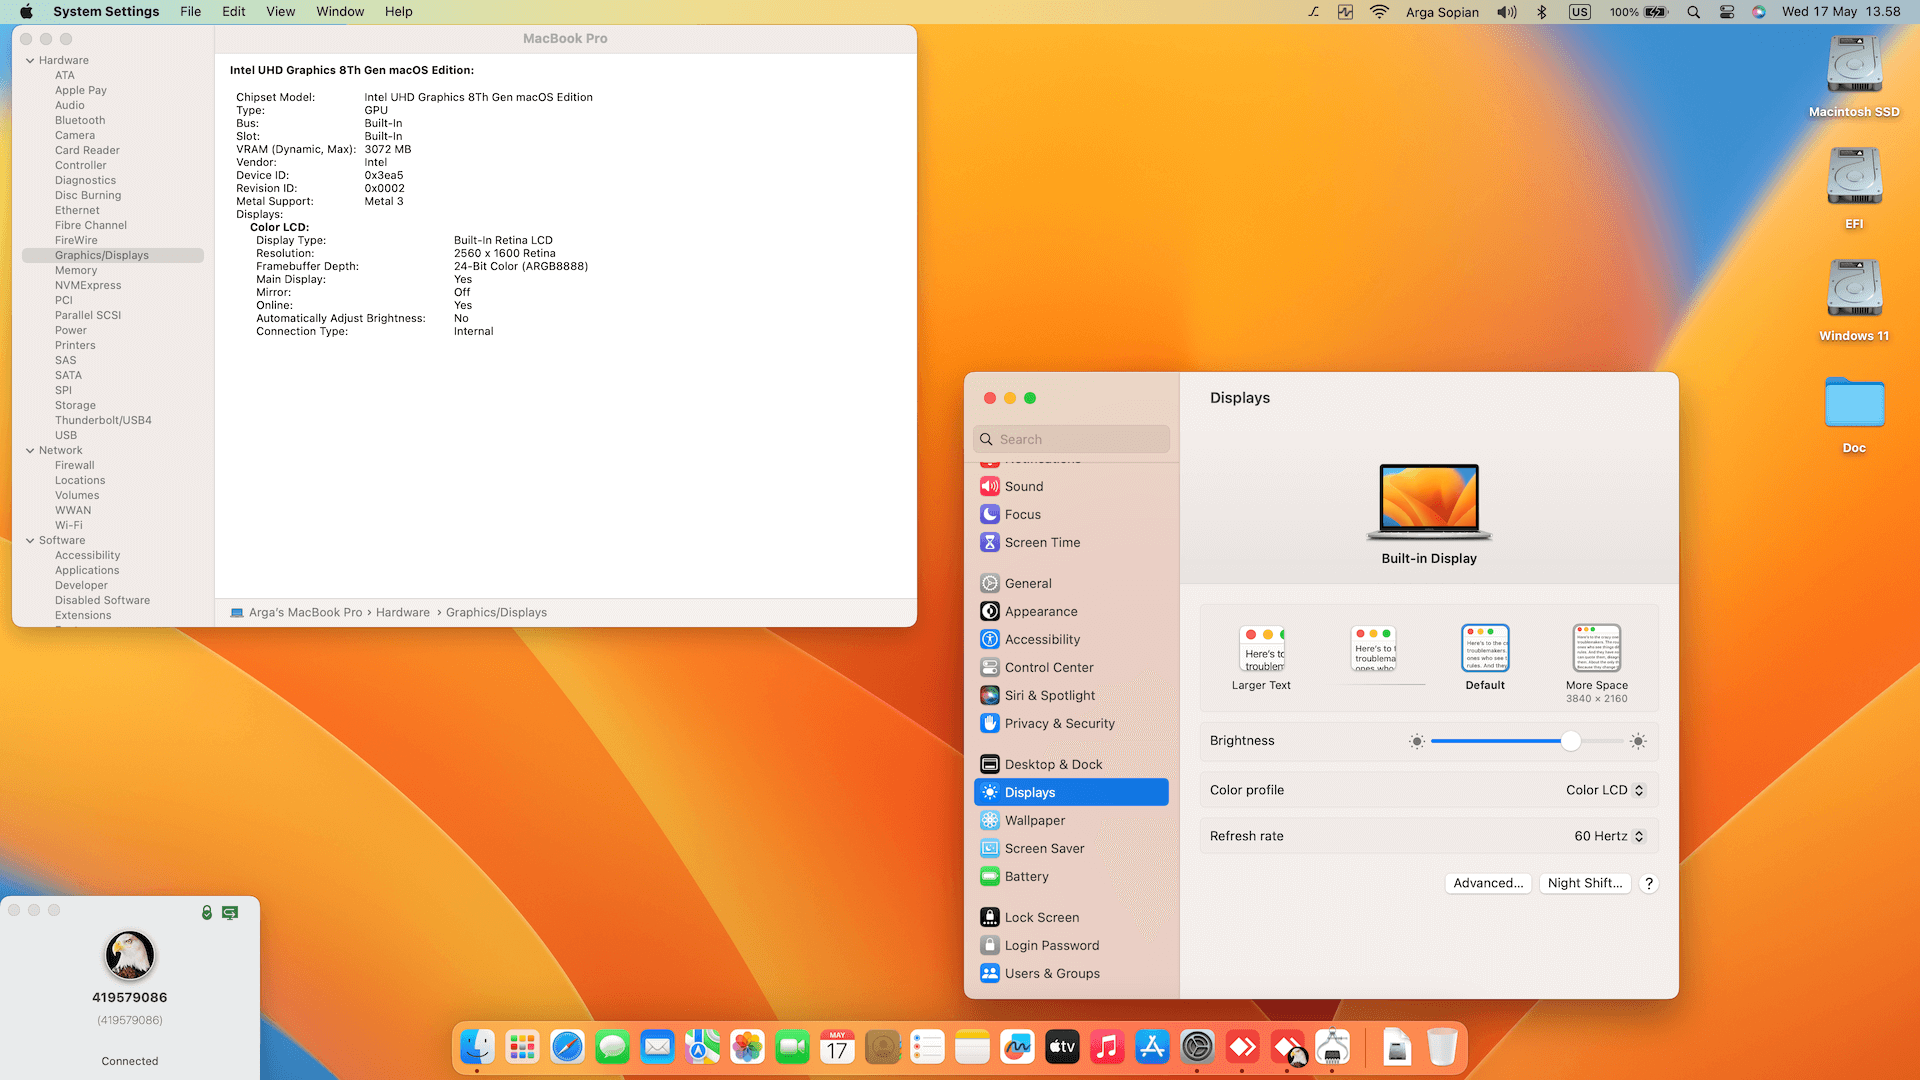Click Spotlight search icon in menu bar
This screenshot has width=1920, height=1080.
pos(1693,12)
